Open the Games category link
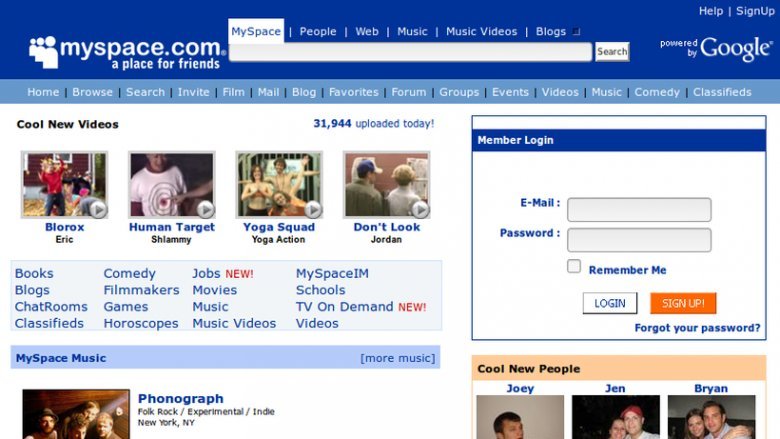The image size is (780, 439). 126,307
